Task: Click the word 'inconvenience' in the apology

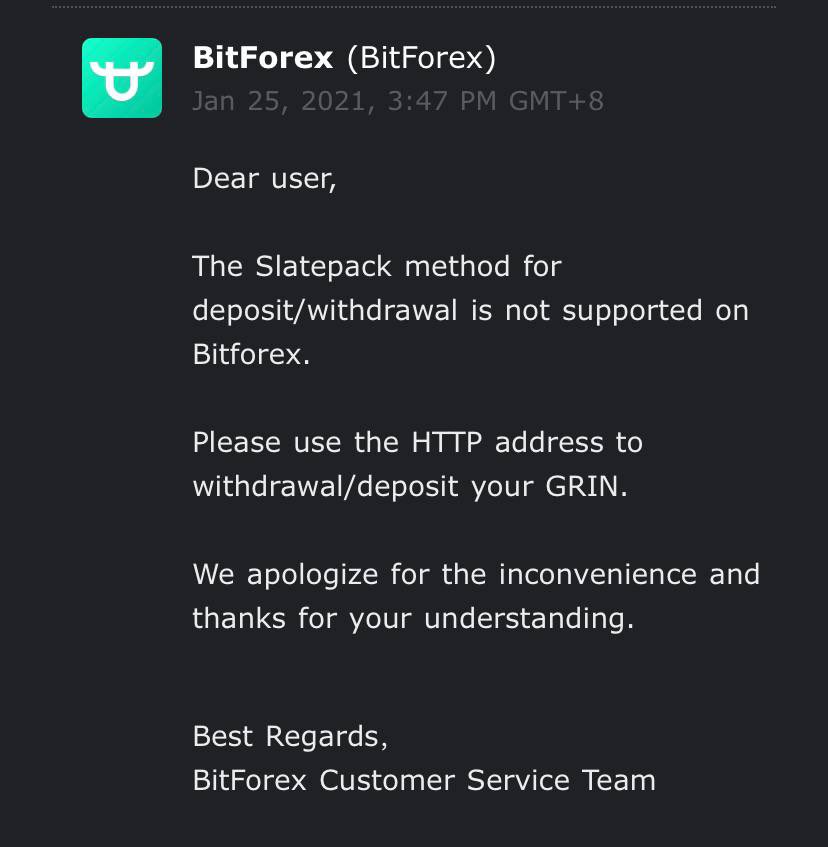Action: pyautogui.click(x=597, y=574)
